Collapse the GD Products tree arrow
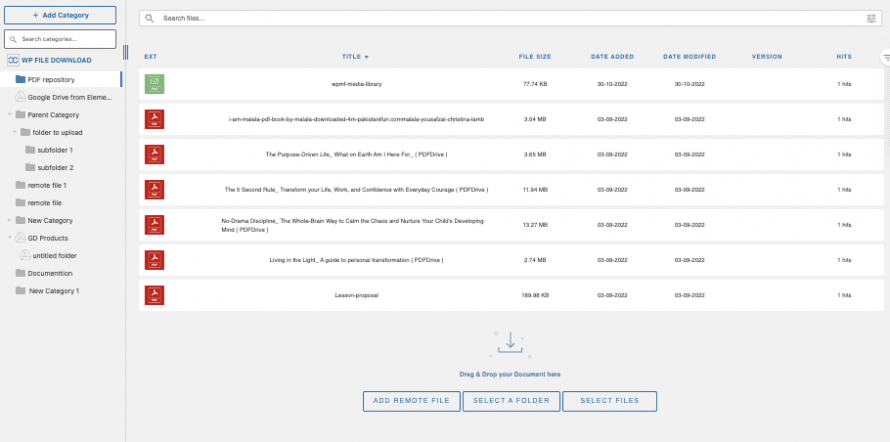The height and width of the screenshot is (442, 890). tap(9, 238)
